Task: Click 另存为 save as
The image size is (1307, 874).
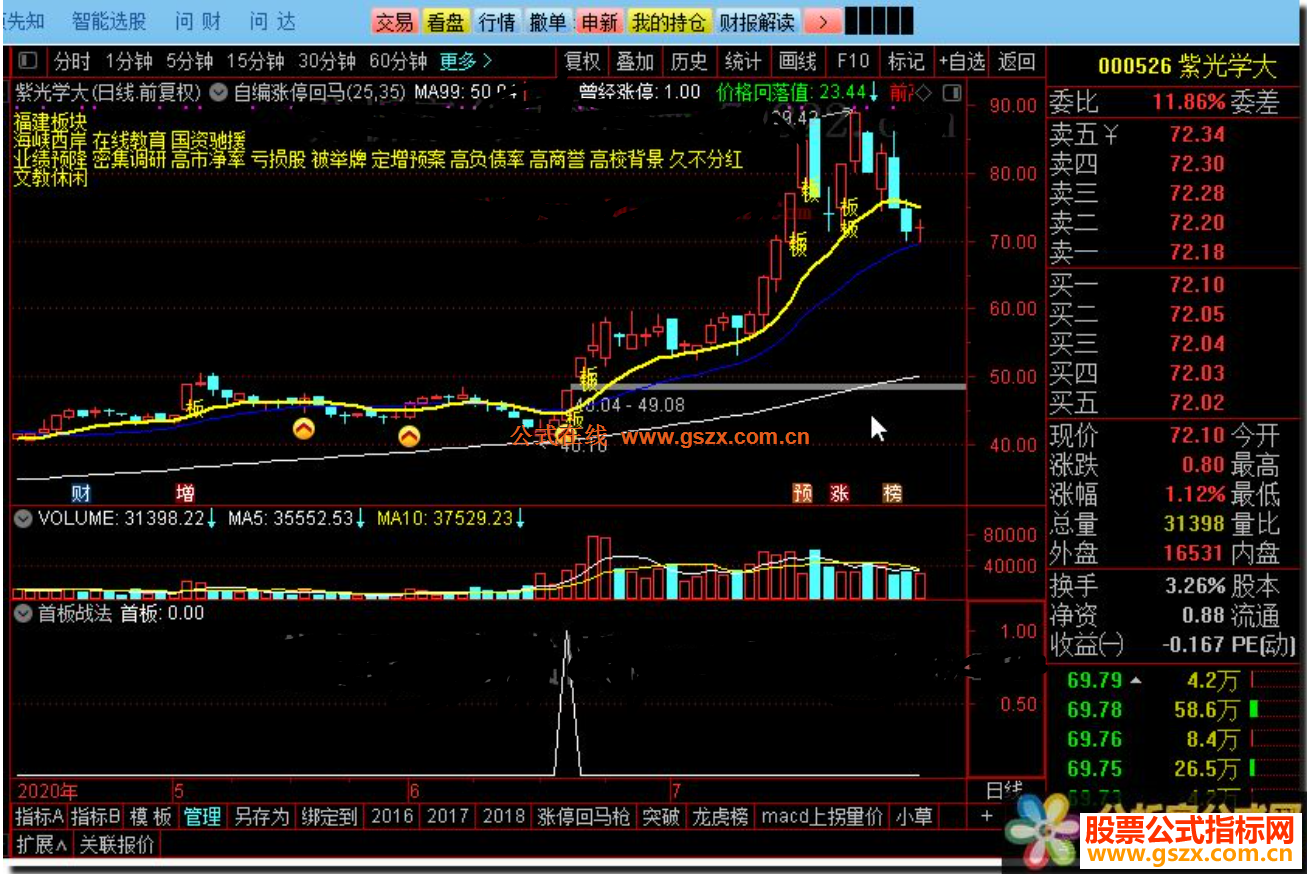Action: point(261,817)
